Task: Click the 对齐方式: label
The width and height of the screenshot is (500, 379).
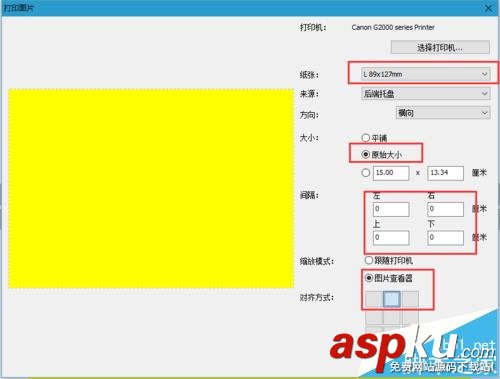Action: (x=317, y=297)
